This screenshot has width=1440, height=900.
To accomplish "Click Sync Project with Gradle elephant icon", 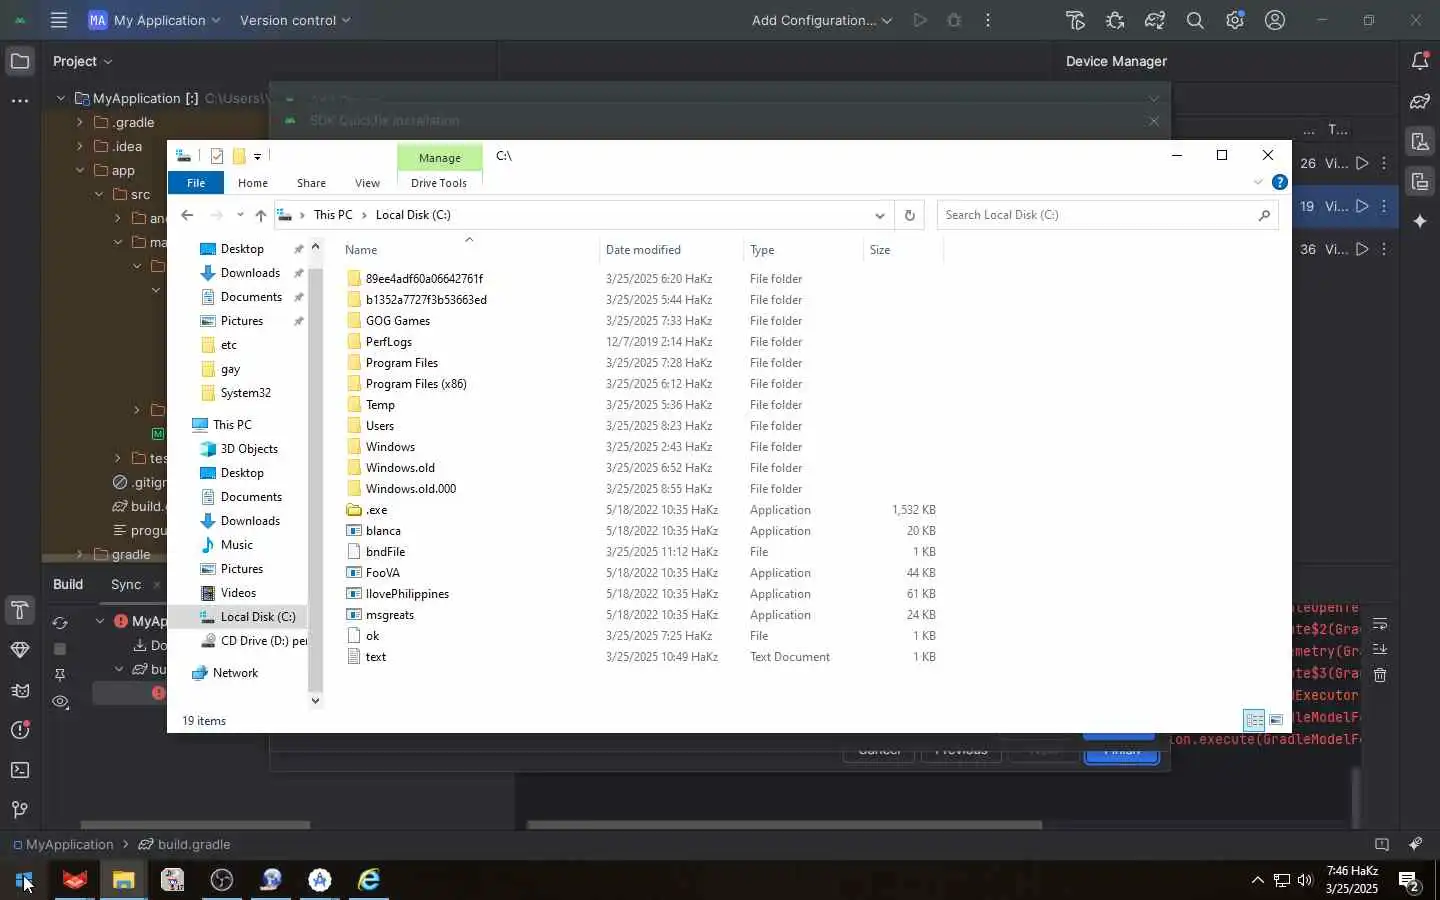I will coord(1155,20).
